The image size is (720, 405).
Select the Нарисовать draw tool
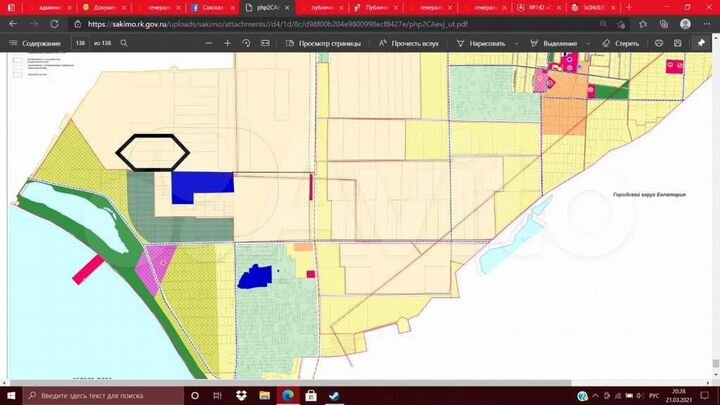point(481,43)
